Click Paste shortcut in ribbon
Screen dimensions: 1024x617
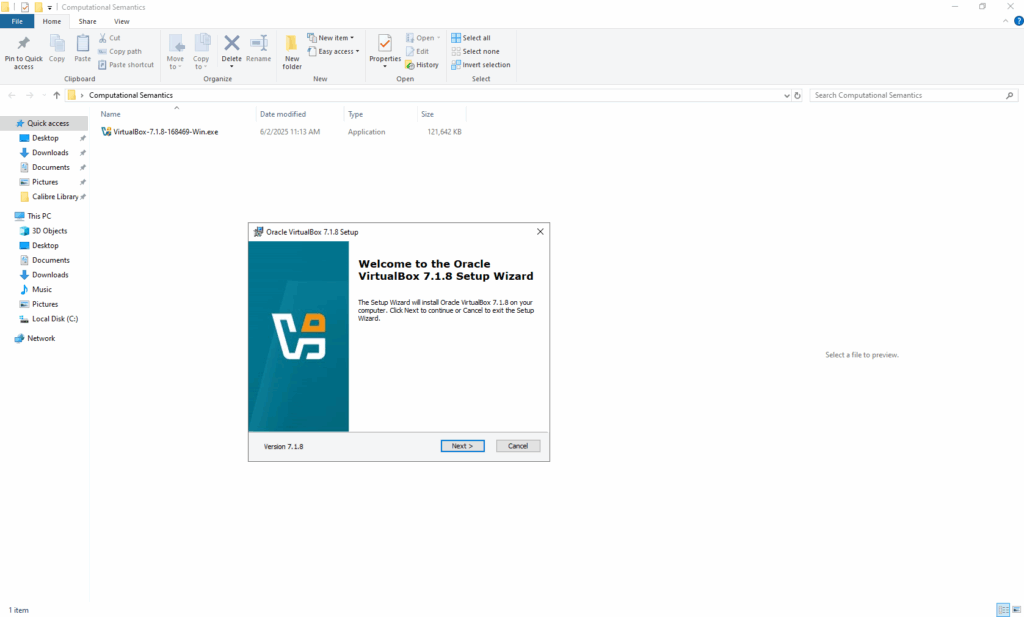coord(126,65)
